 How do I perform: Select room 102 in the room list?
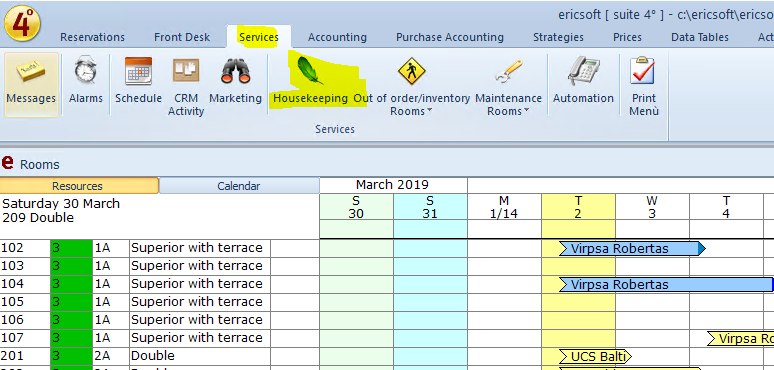point(25,248)
